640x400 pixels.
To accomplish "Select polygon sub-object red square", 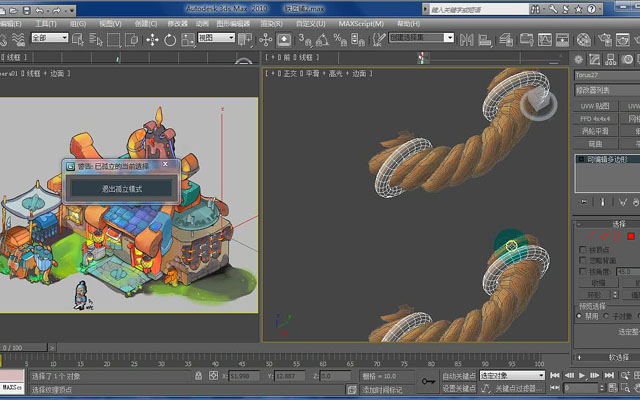I will click(631, 236).
